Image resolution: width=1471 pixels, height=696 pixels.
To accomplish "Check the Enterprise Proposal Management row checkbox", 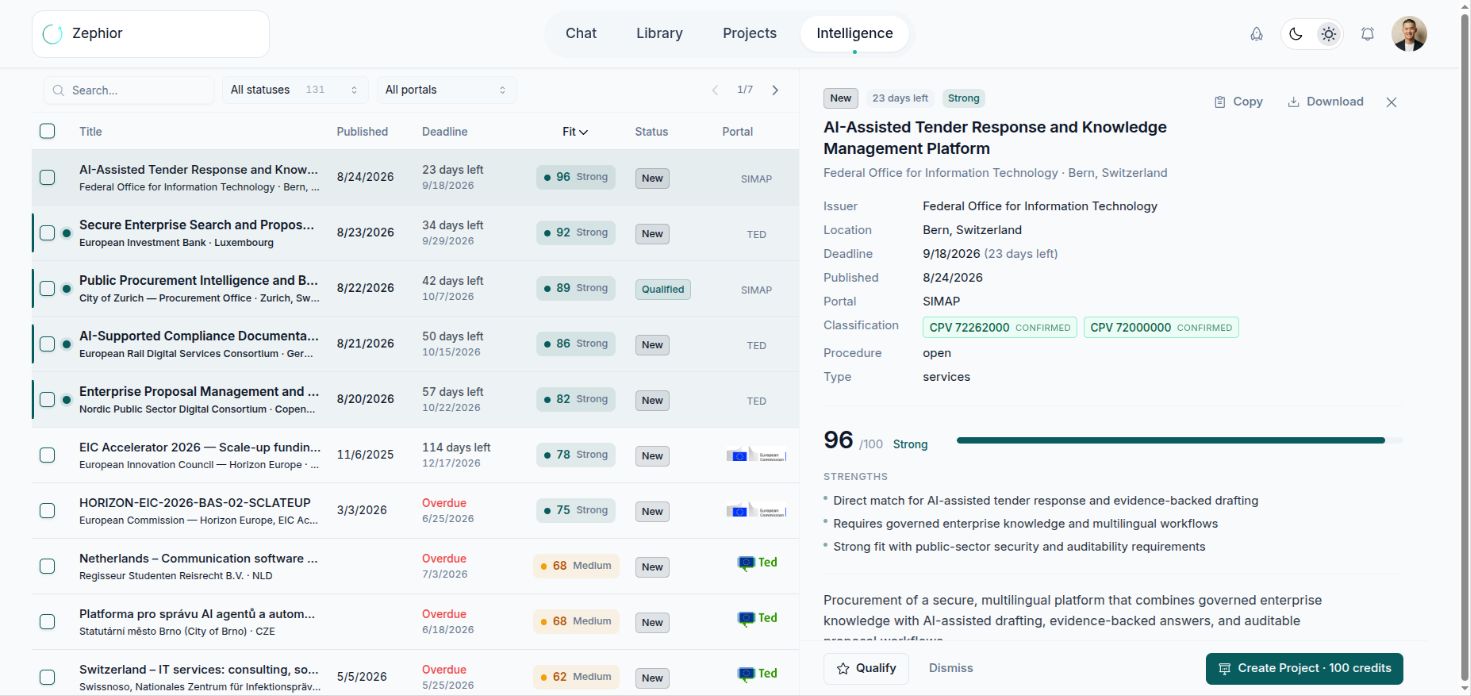I will tap(47, 400).
